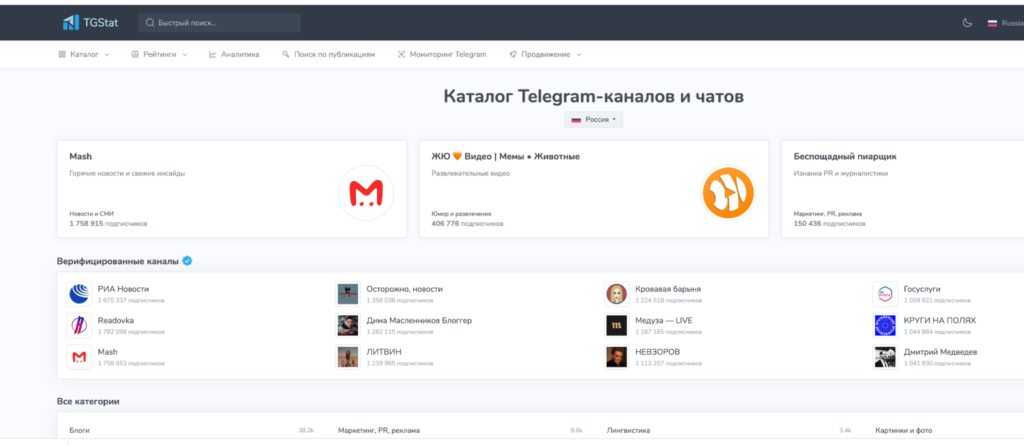Click the КРУГИ НА ПОЛЯХ avatar
Image resolution: width=1024 pixels, height=446 pixels.
[885, 325]
